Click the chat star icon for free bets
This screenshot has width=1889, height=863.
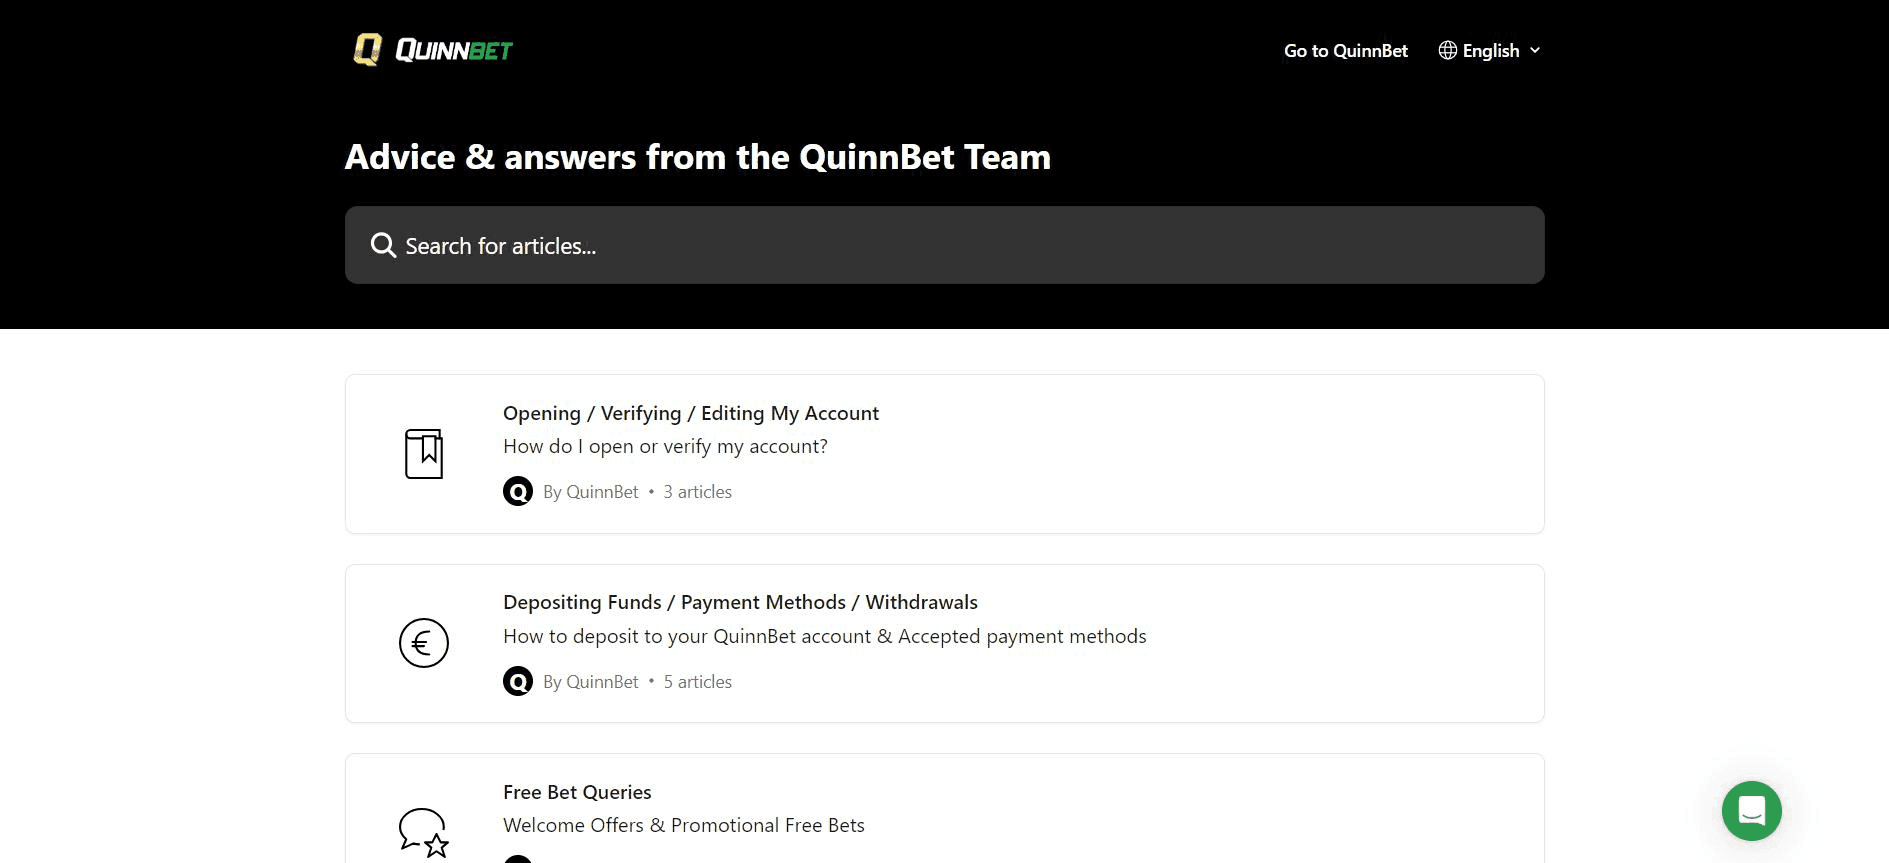pos(424,832)
